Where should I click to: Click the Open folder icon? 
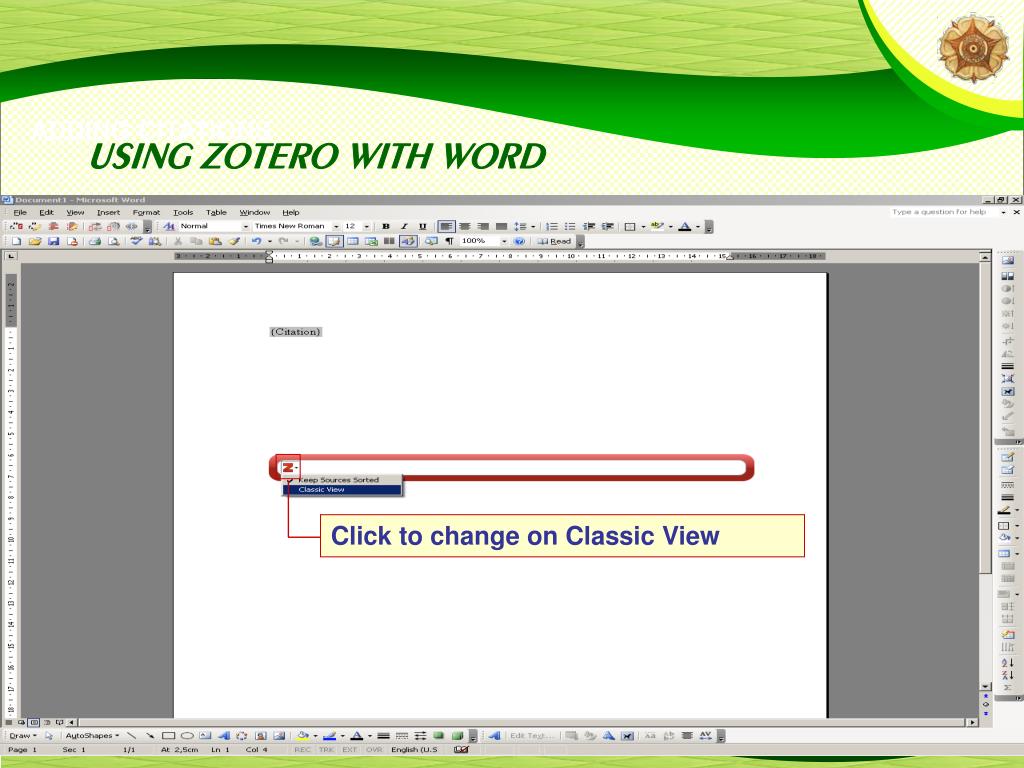pos(35,242)
